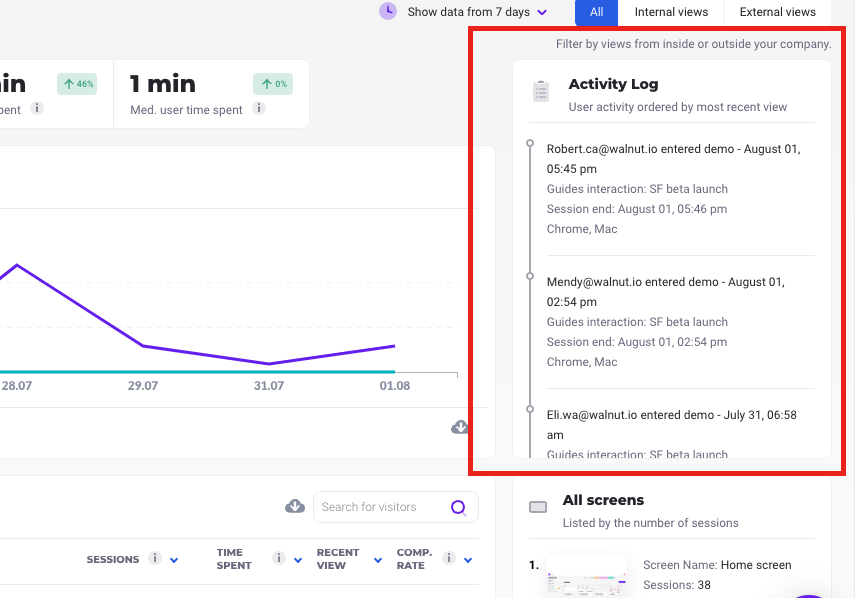Click the Screen Name: Home screen text
Screen dimensions: 856x598
pyautogui.click(x=717, y=565)
